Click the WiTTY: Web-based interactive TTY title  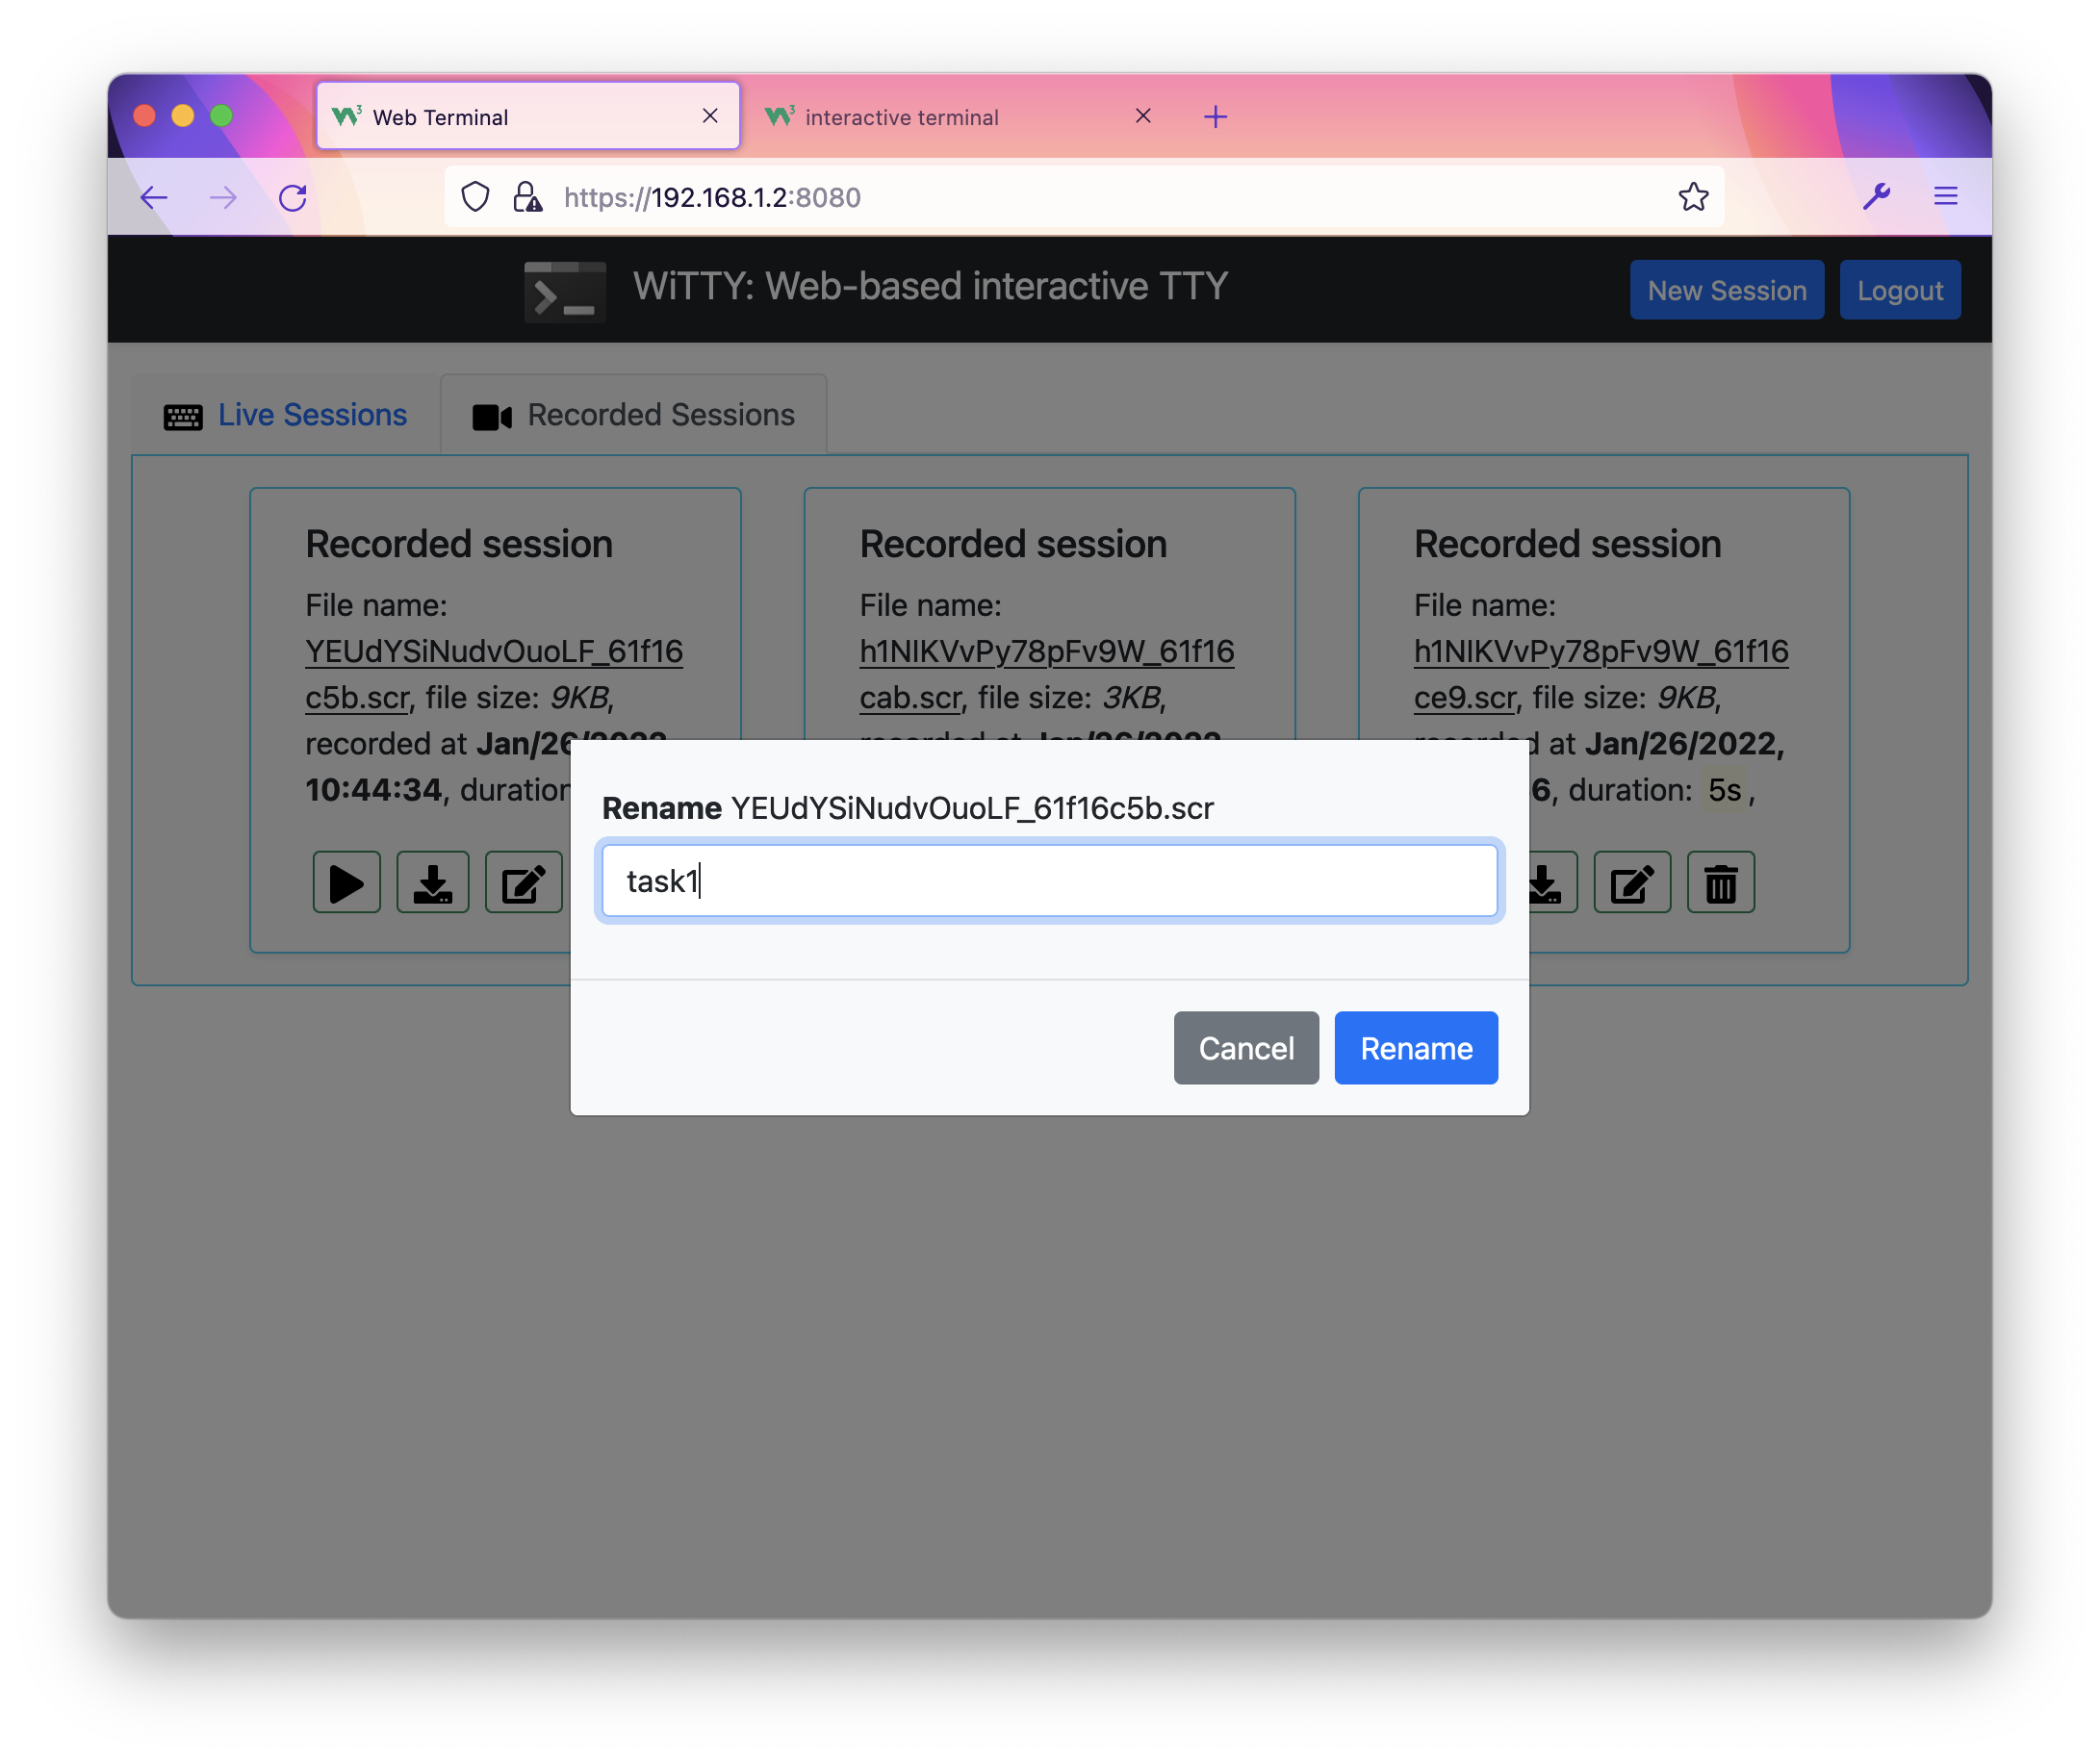pyautogui.click(x=930, y=287)
